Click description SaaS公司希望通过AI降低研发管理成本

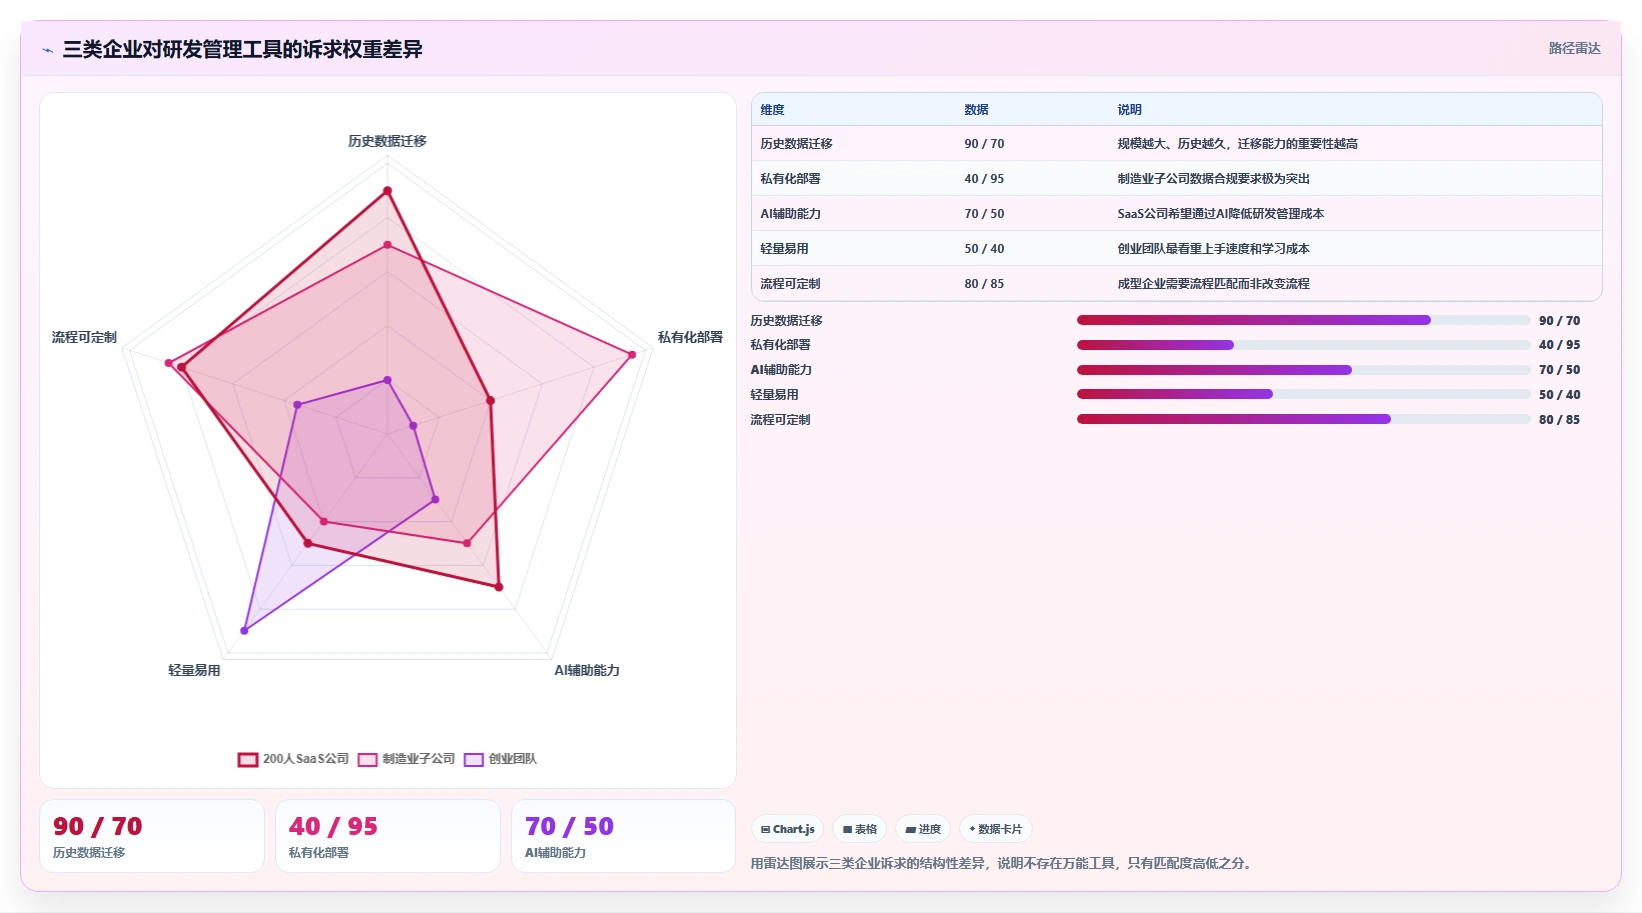point(1220,214)
